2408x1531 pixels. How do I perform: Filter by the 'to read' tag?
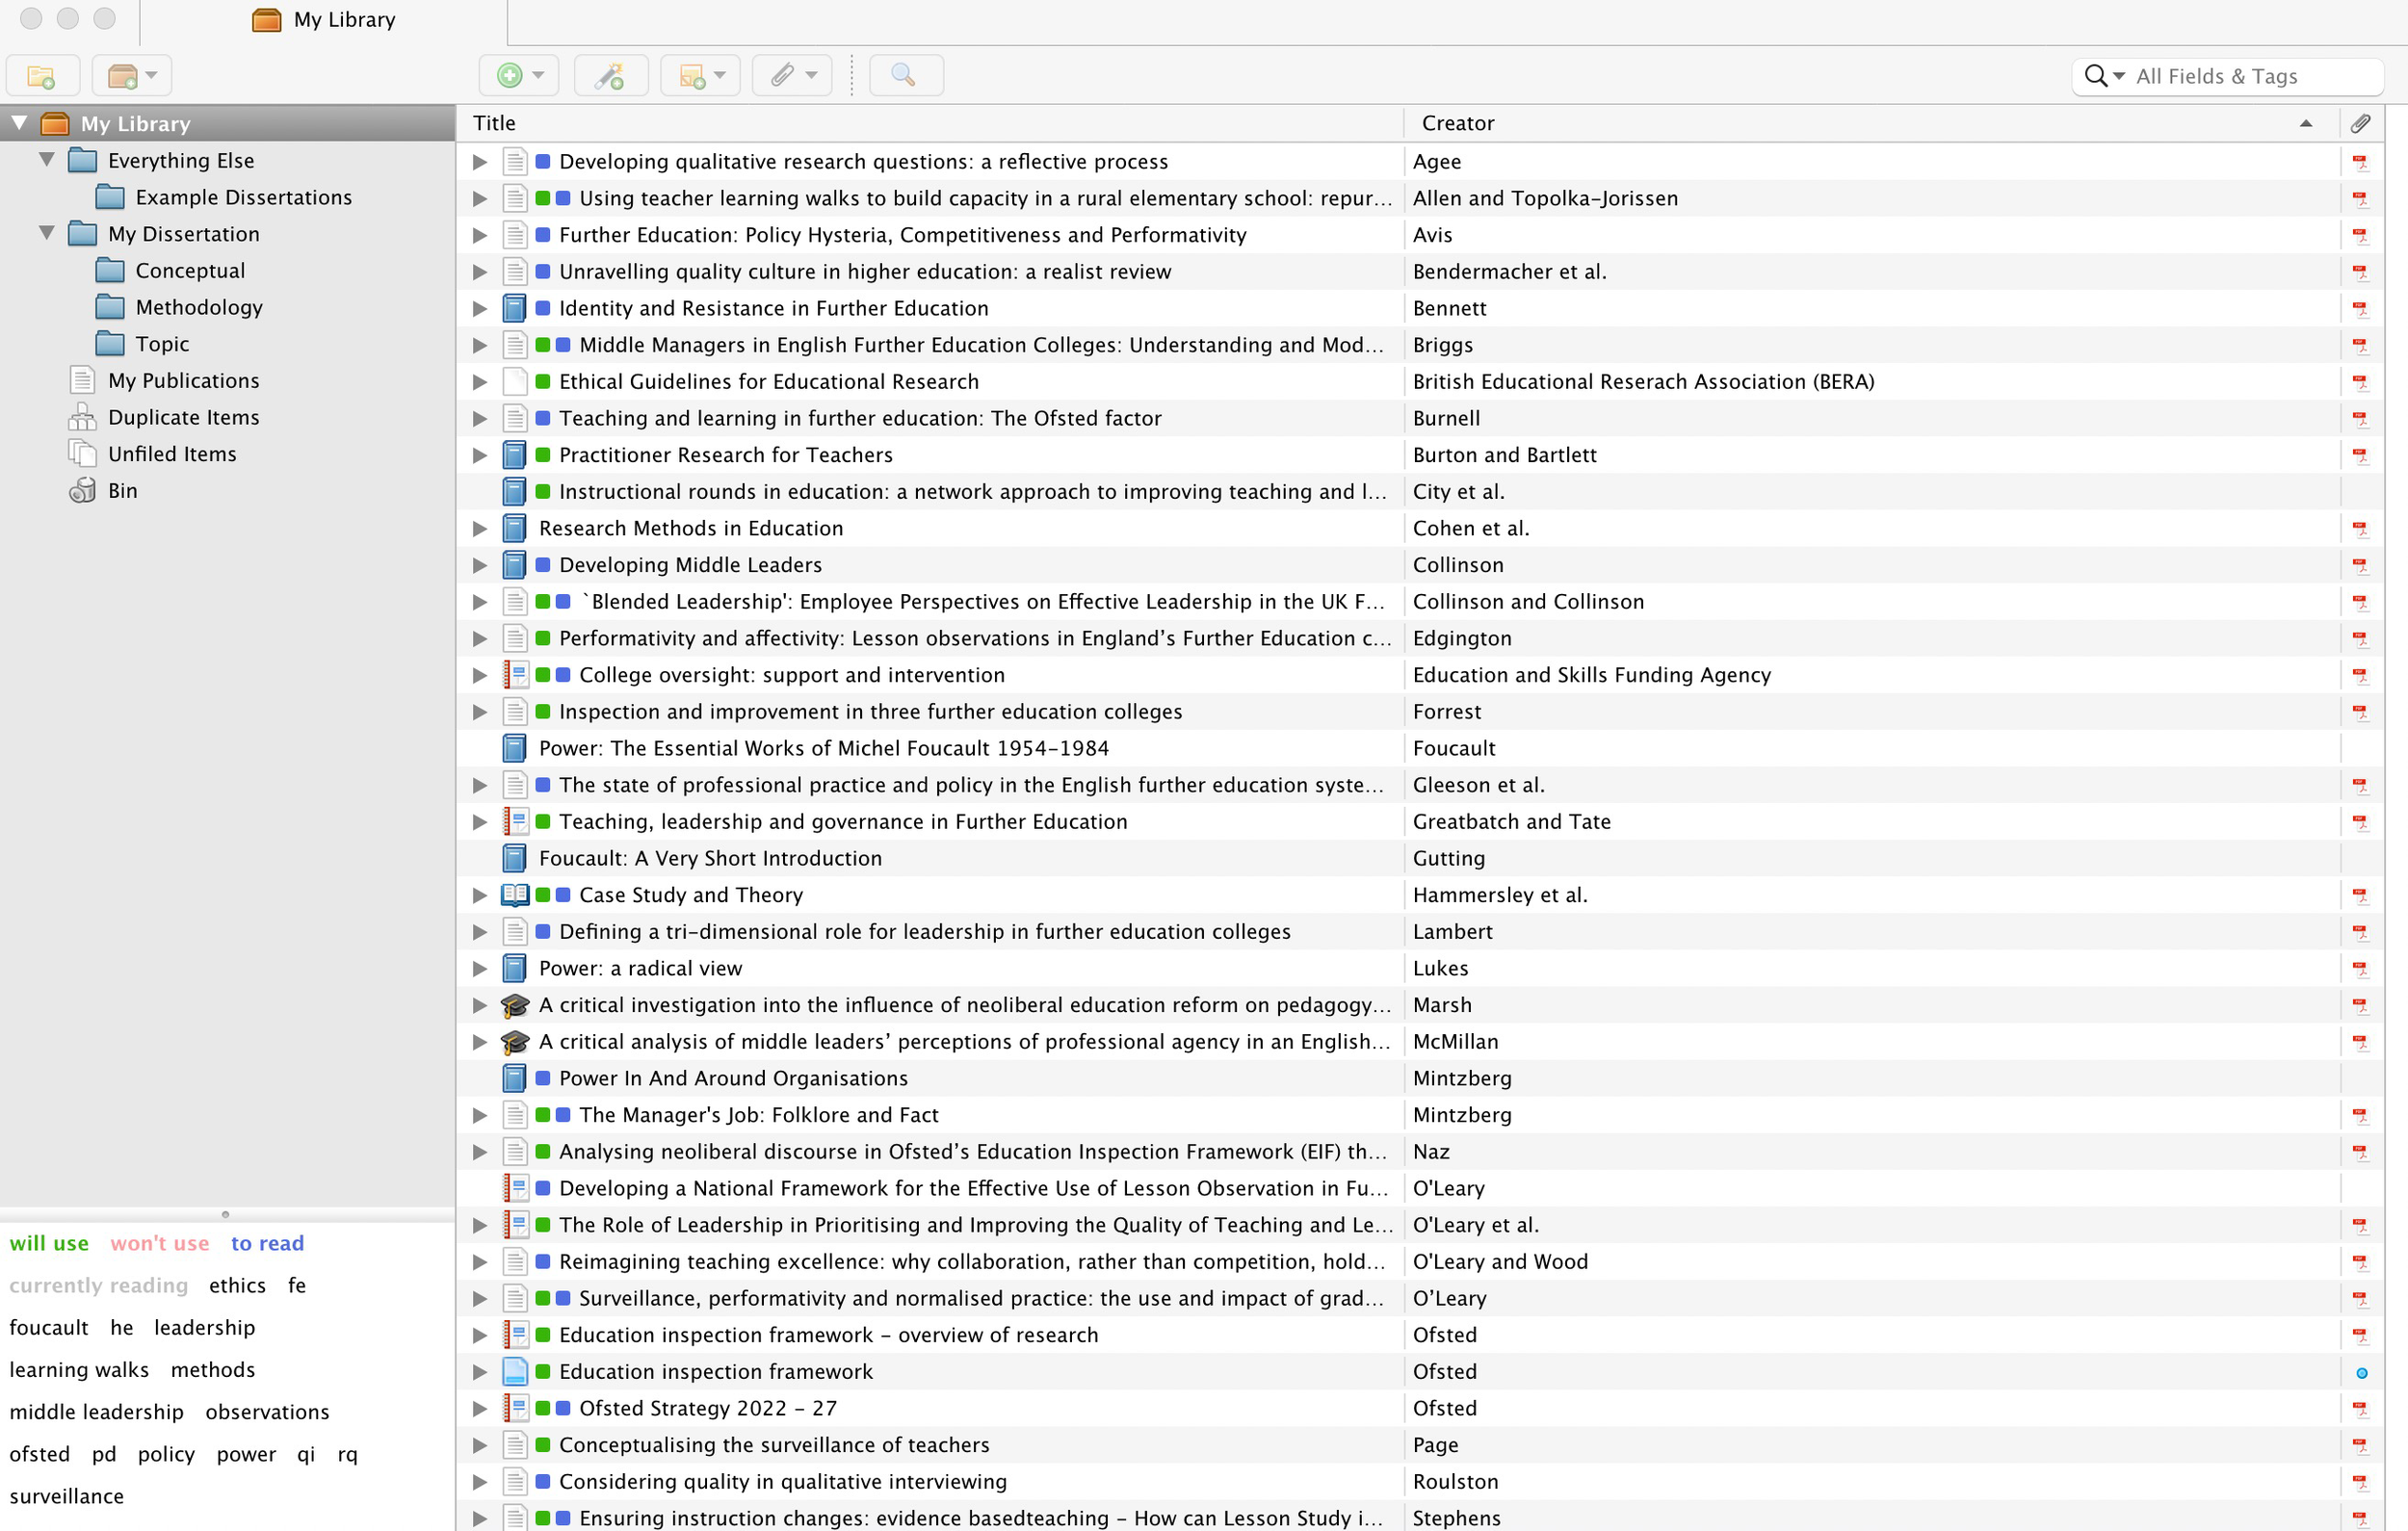point(267,1243)
